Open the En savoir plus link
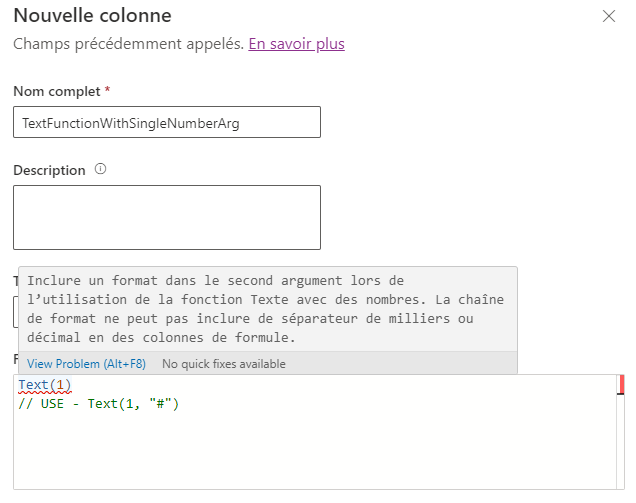 pyautogui.click(x=297, y=44)
